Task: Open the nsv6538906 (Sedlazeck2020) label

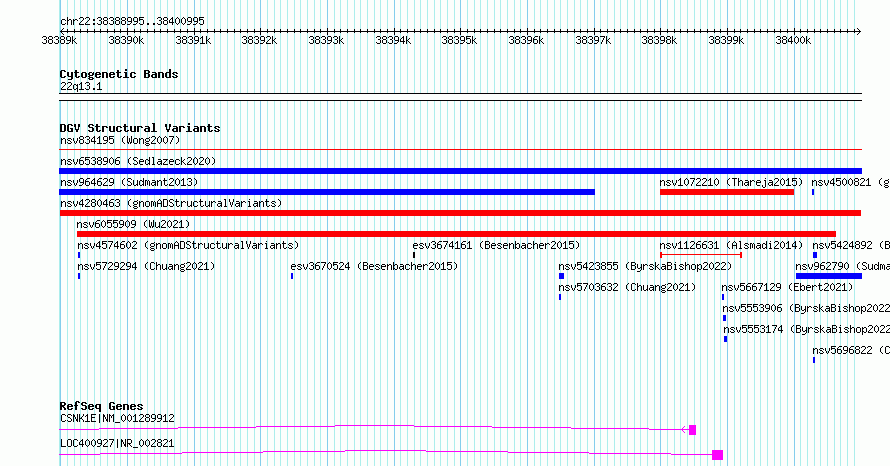Action: click(x=138, y=161)
